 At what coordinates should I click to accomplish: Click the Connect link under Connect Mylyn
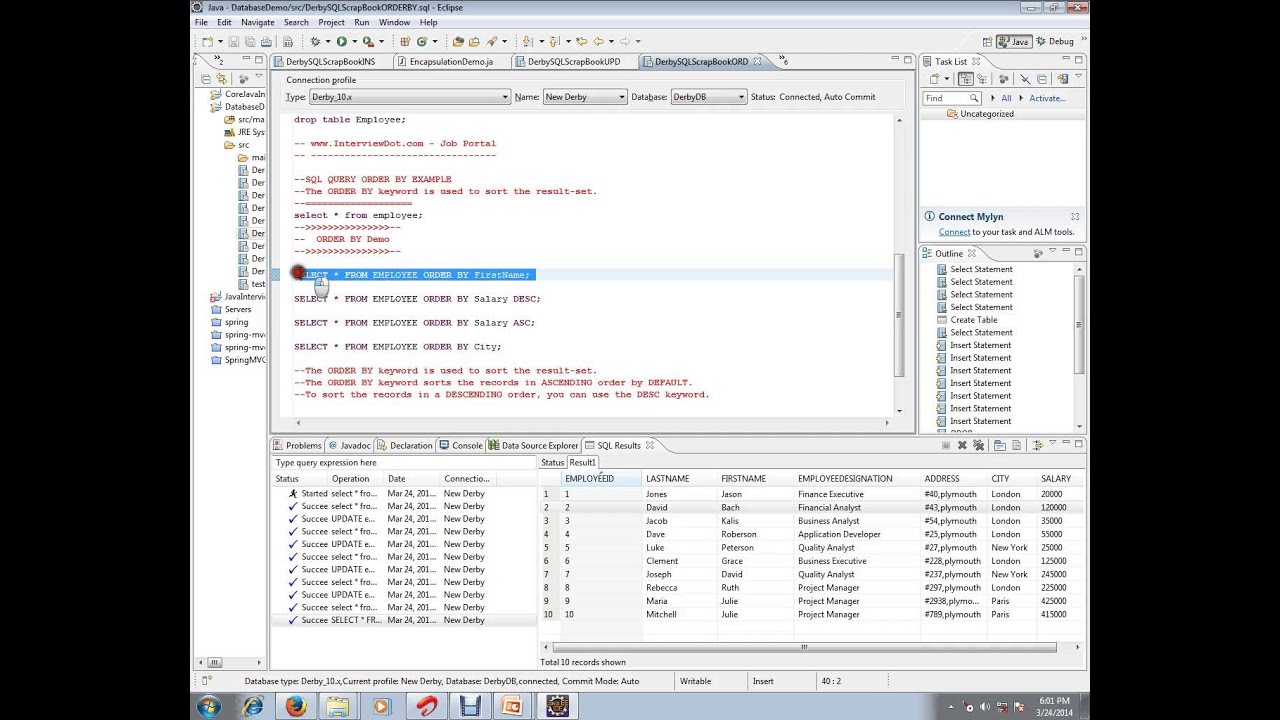[954, 232]
